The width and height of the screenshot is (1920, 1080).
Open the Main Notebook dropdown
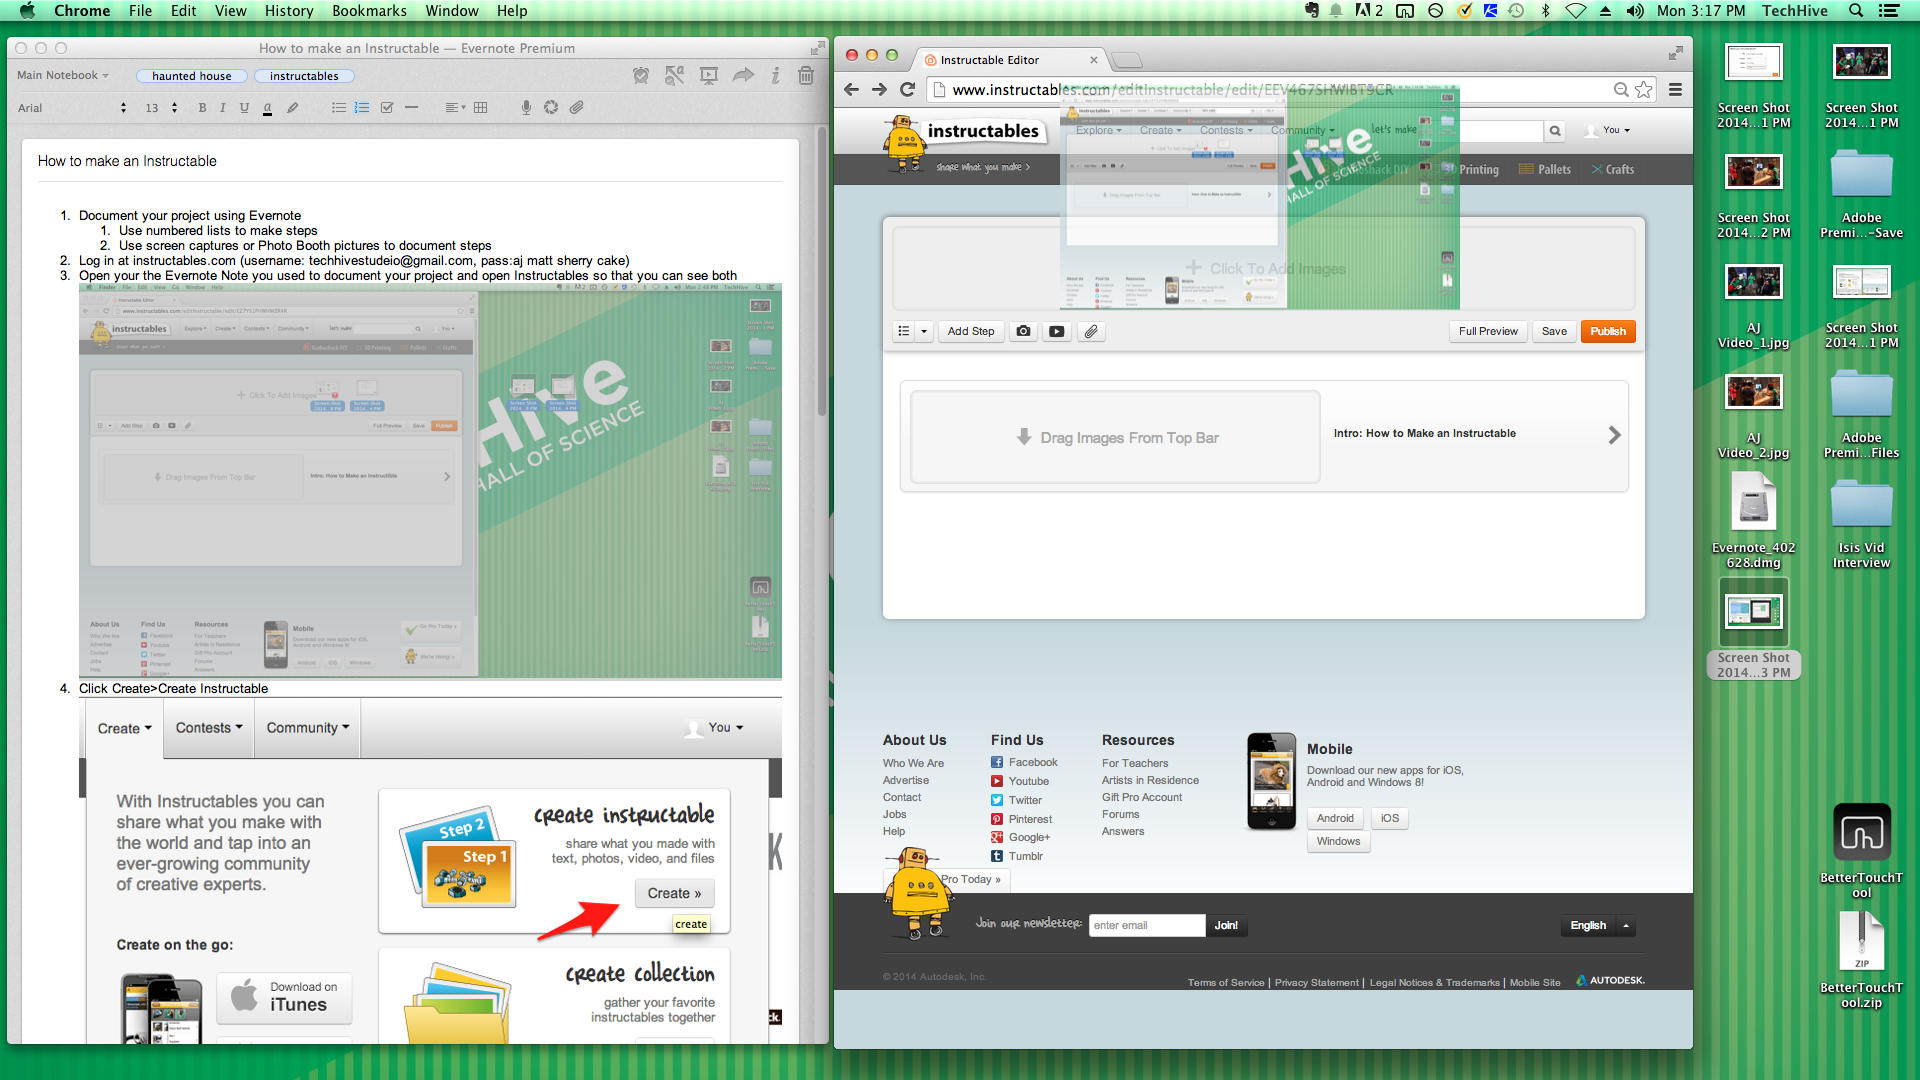(x=63, y=75)
